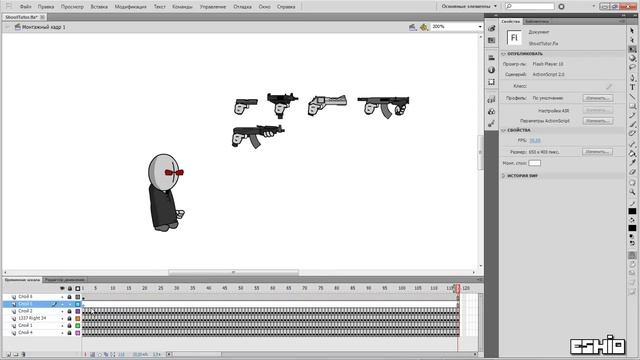Click the Edit Symbols icon
This screenshot has width=640, height=360.
pyautogui.click(x=424, y=27)
